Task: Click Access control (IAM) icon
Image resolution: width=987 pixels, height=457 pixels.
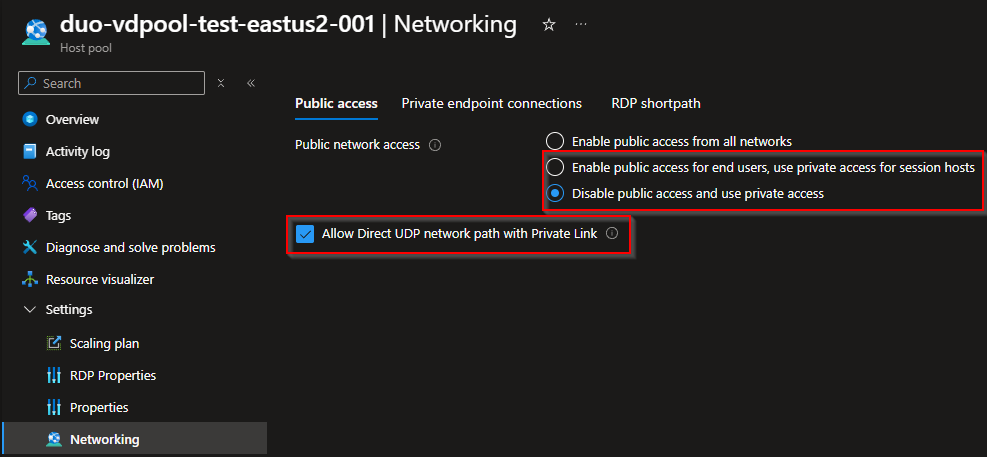Action: (x=29, y=183)
